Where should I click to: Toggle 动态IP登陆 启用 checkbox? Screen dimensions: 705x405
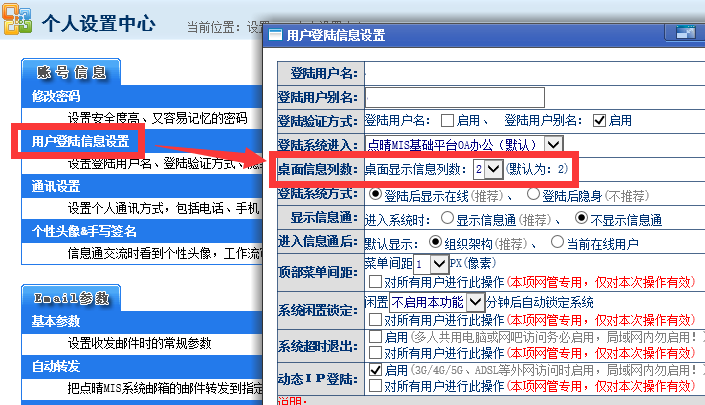click(375, 370)
